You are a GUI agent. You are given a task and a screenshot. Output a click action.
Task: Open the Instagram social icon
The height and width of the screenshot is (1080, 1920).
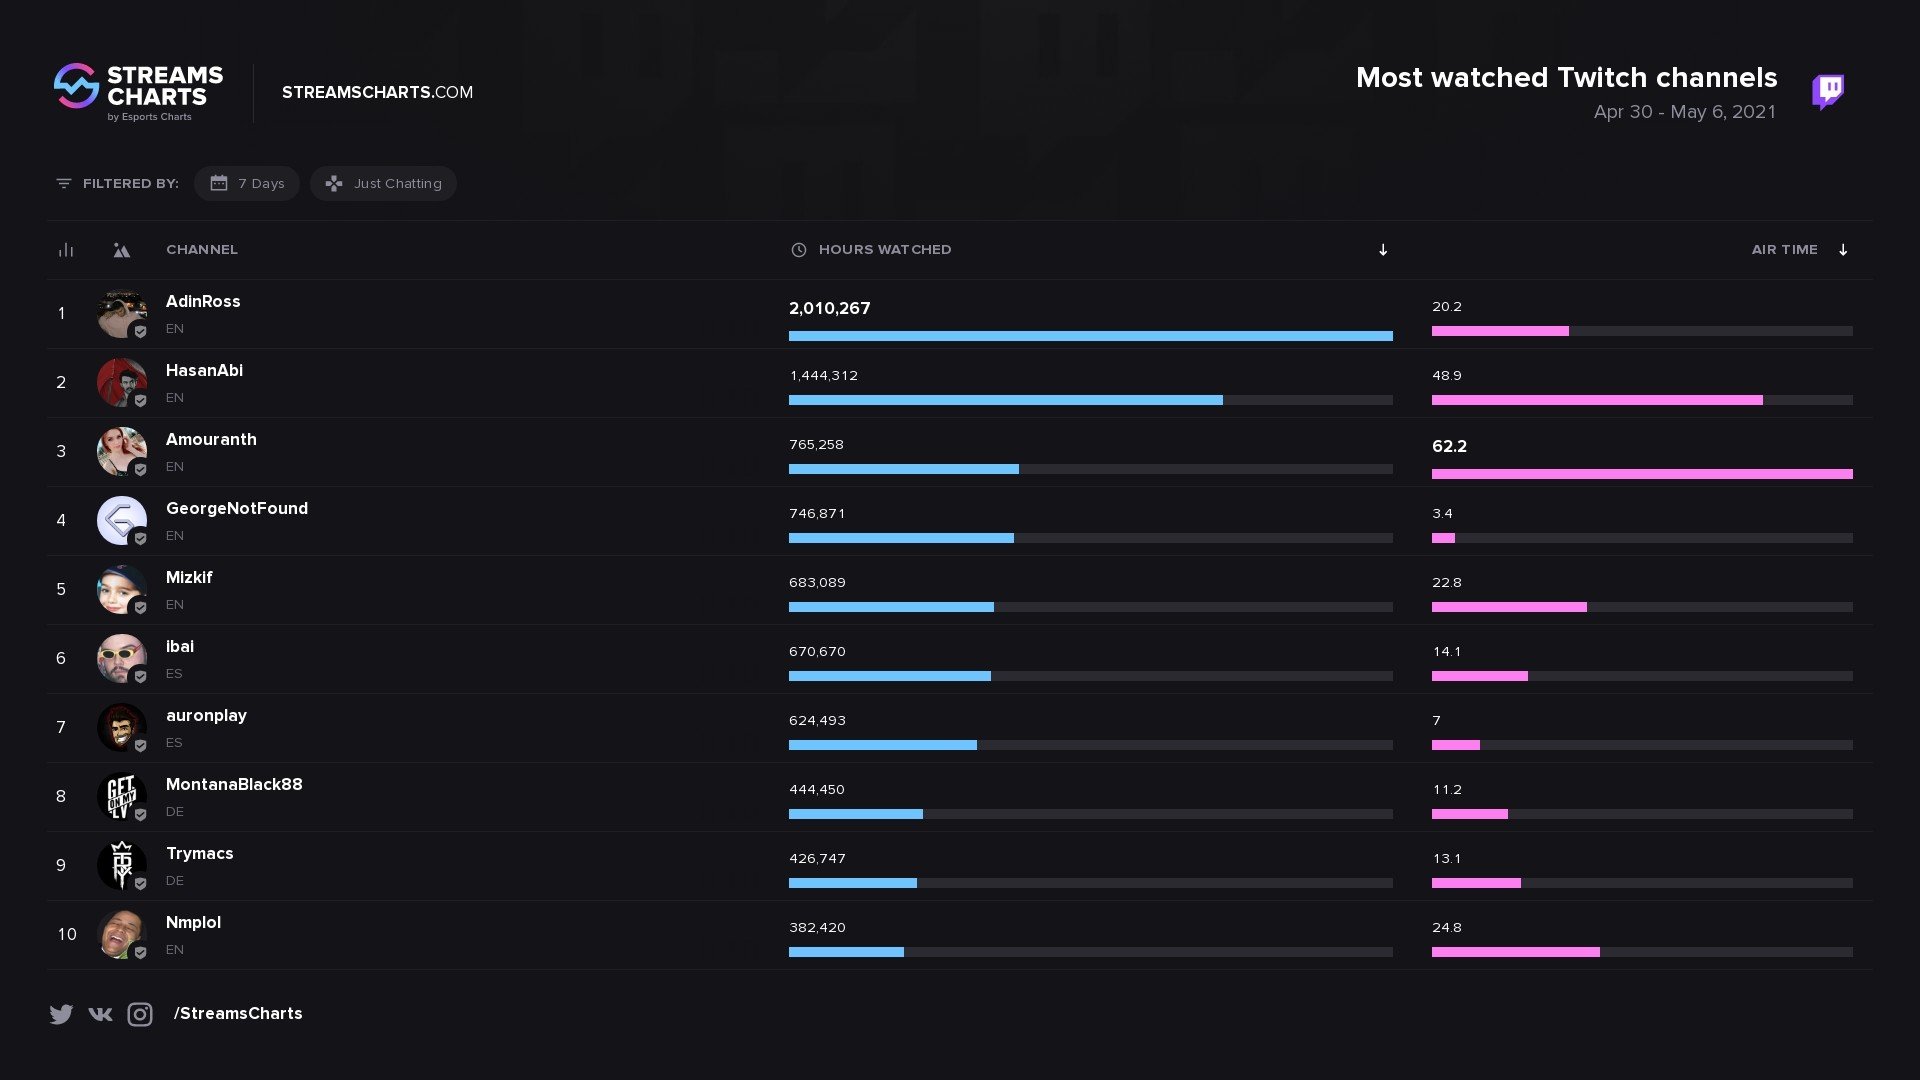click(x=140, y=1014)
